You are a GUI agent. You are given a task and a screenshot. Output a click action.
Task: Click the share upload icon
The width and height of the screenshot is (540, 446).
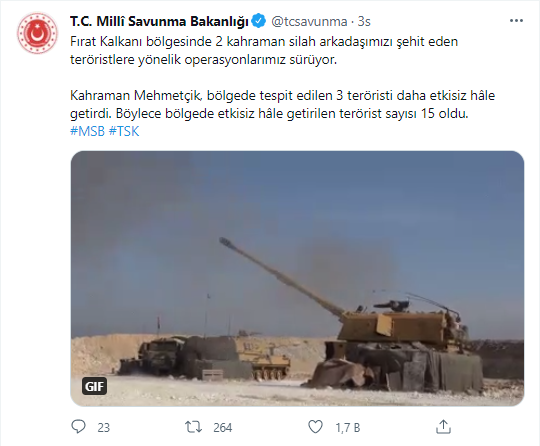[x=443, y=427]
